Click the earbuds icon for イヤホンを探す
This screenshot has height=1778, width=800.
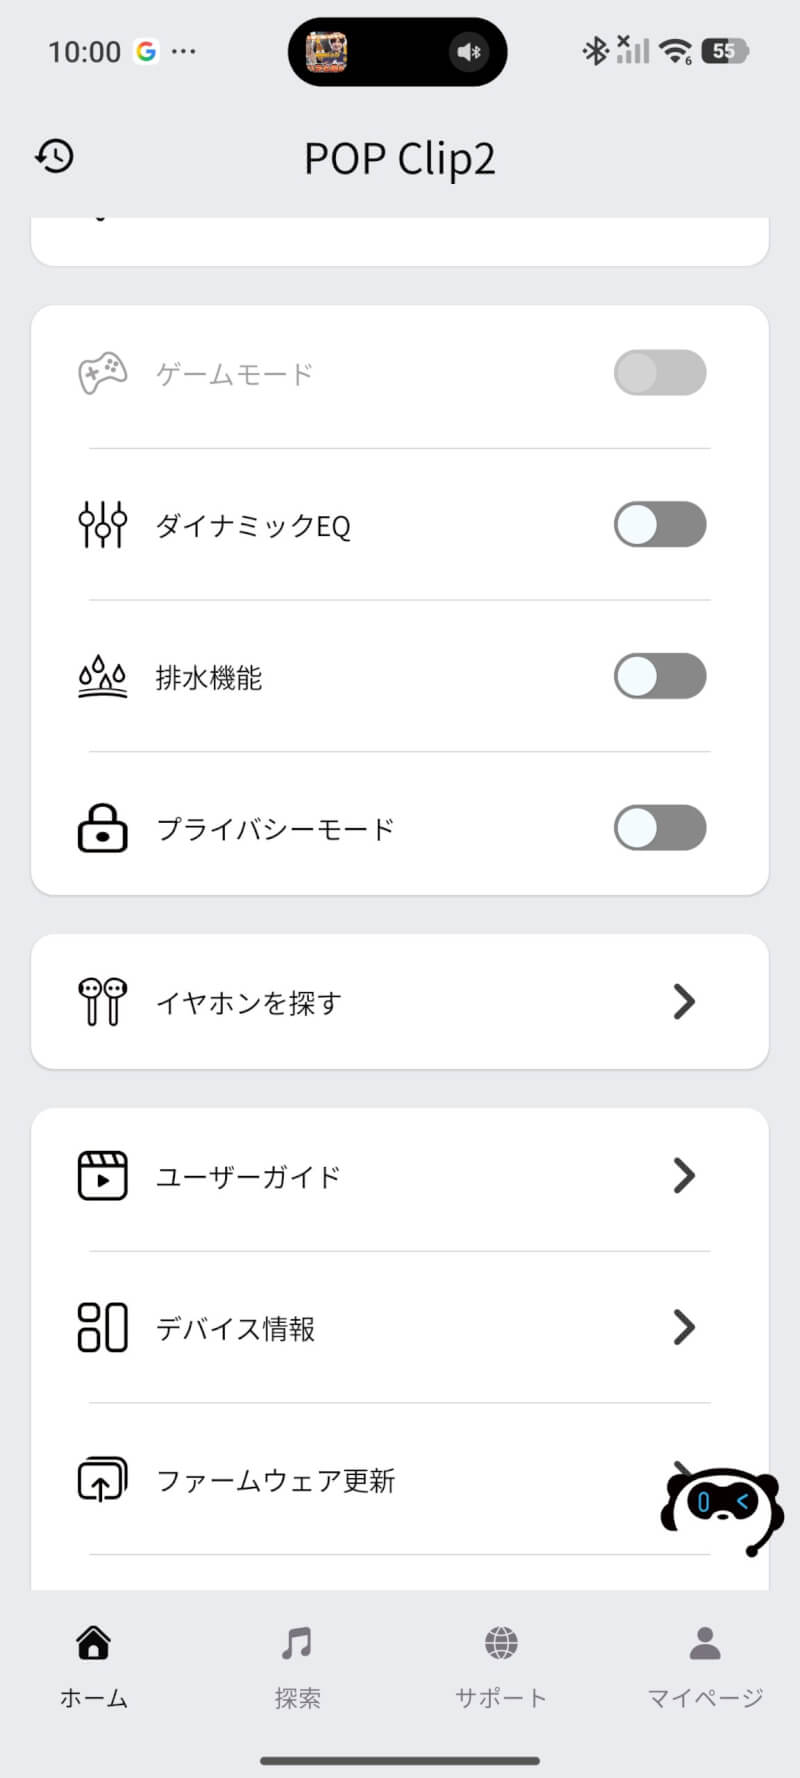click(102, 1002)
